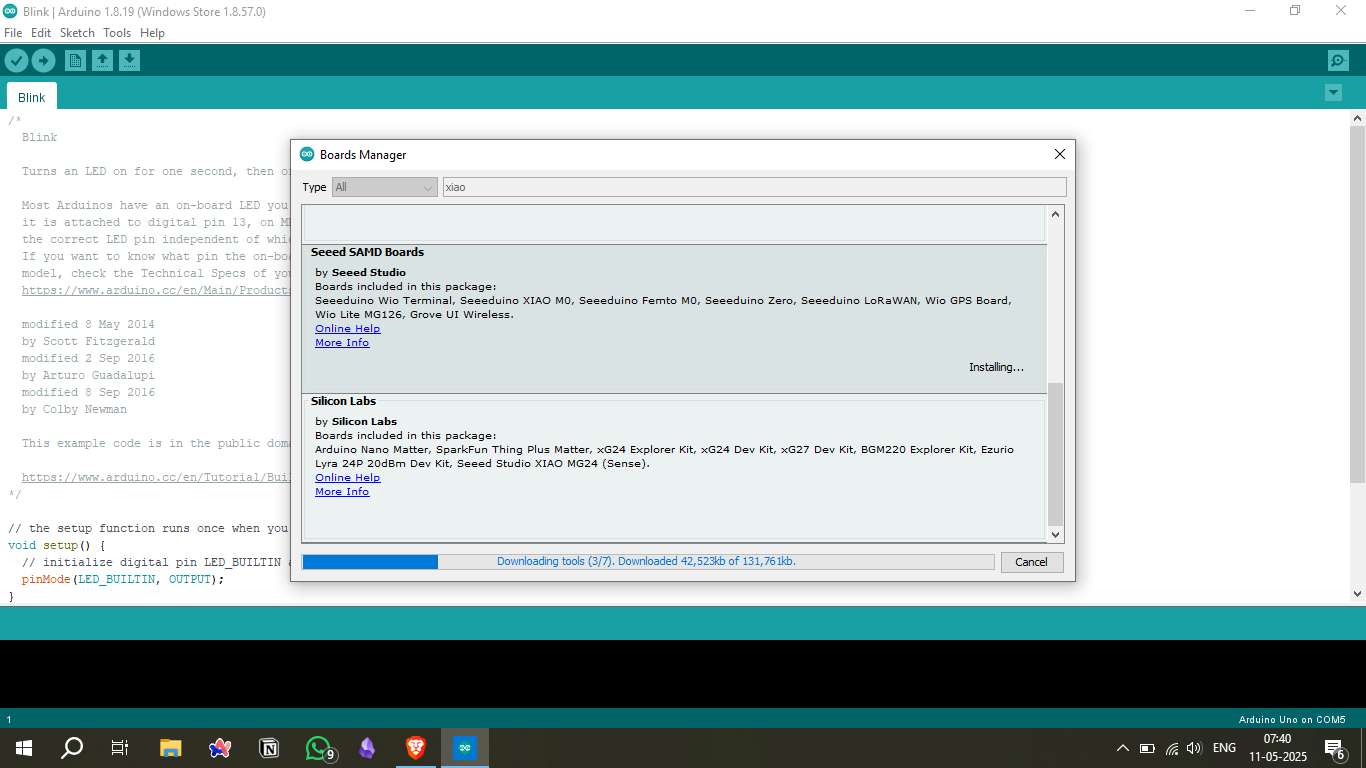Click the battery status tray icon
1366x768 pixels.
1147,748
